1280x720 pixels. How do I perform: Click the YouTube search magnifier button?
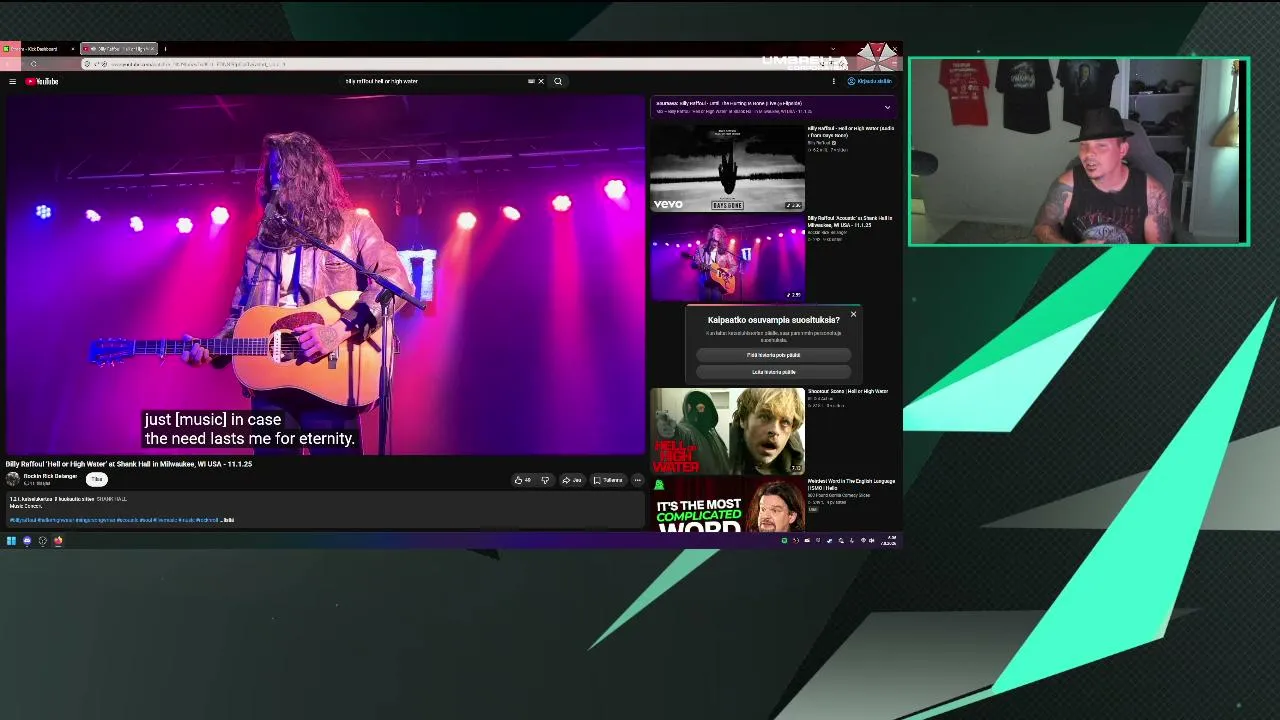[x=558, y=81]
